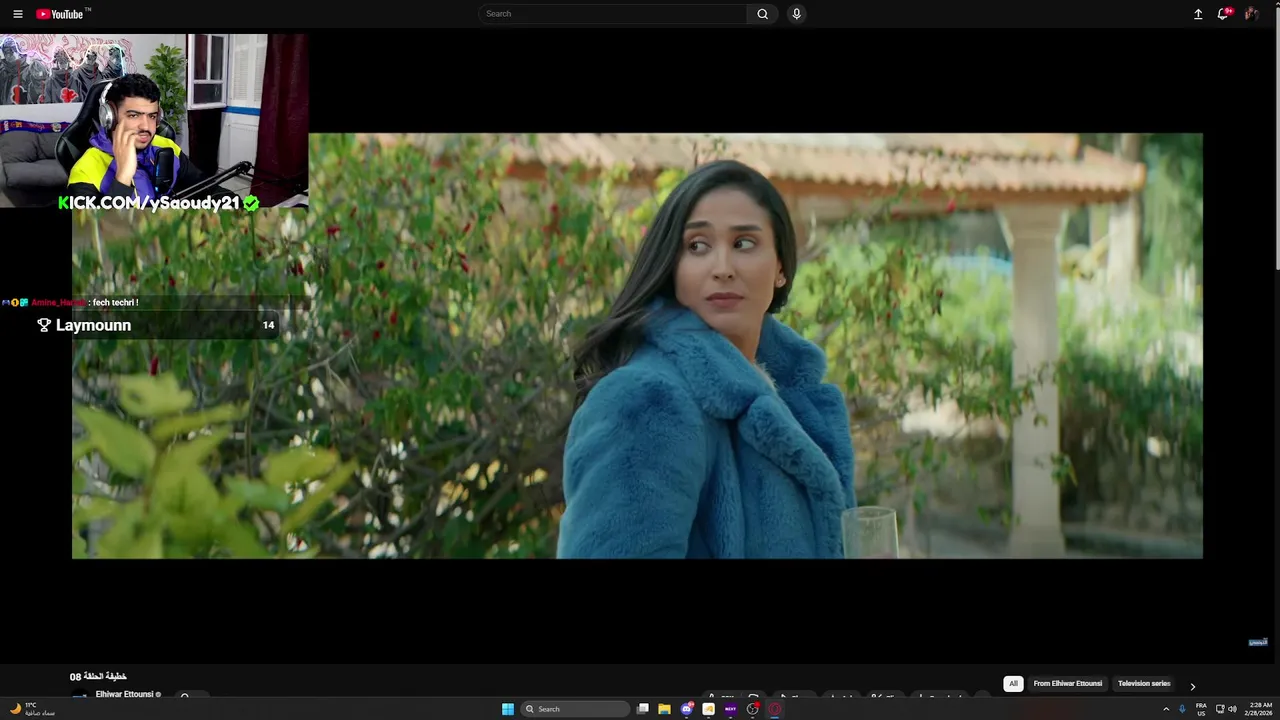Screen dimensions: 1280x720
Task: Open the upload/create video icon
Action: [1198, 14]
